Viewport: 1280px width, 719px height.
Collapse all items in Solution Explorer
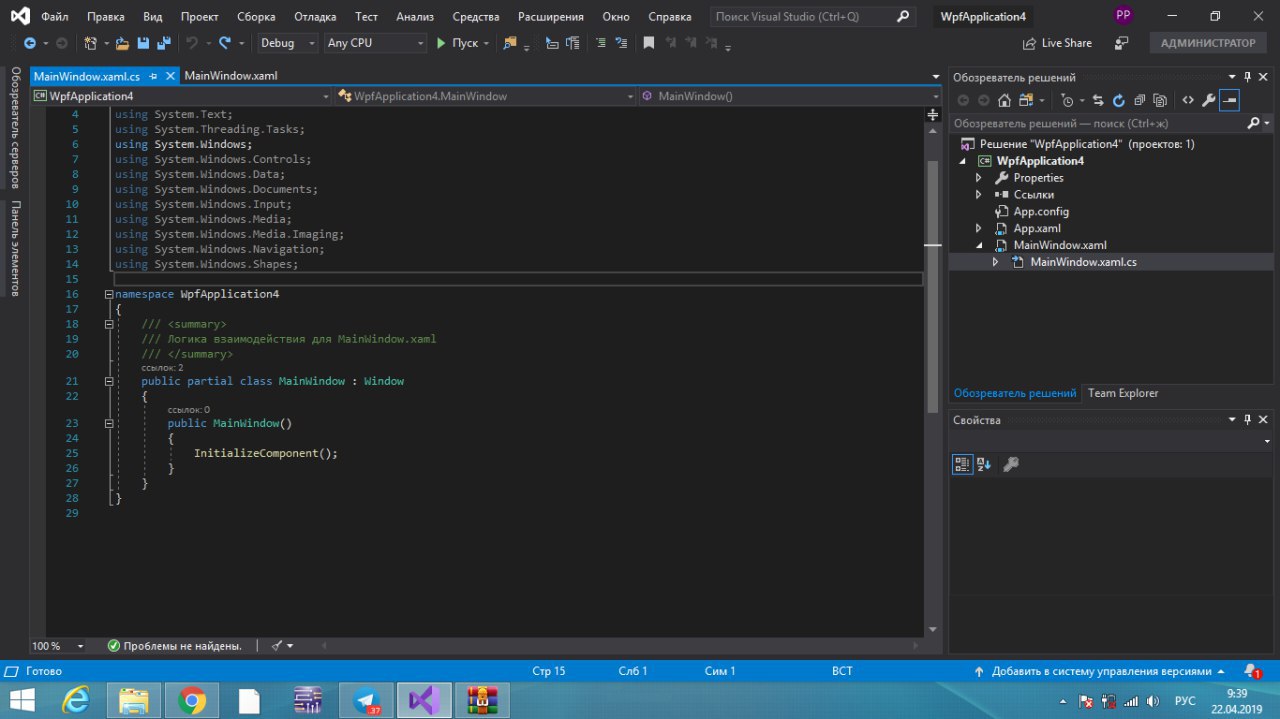tap(1139, 100)
